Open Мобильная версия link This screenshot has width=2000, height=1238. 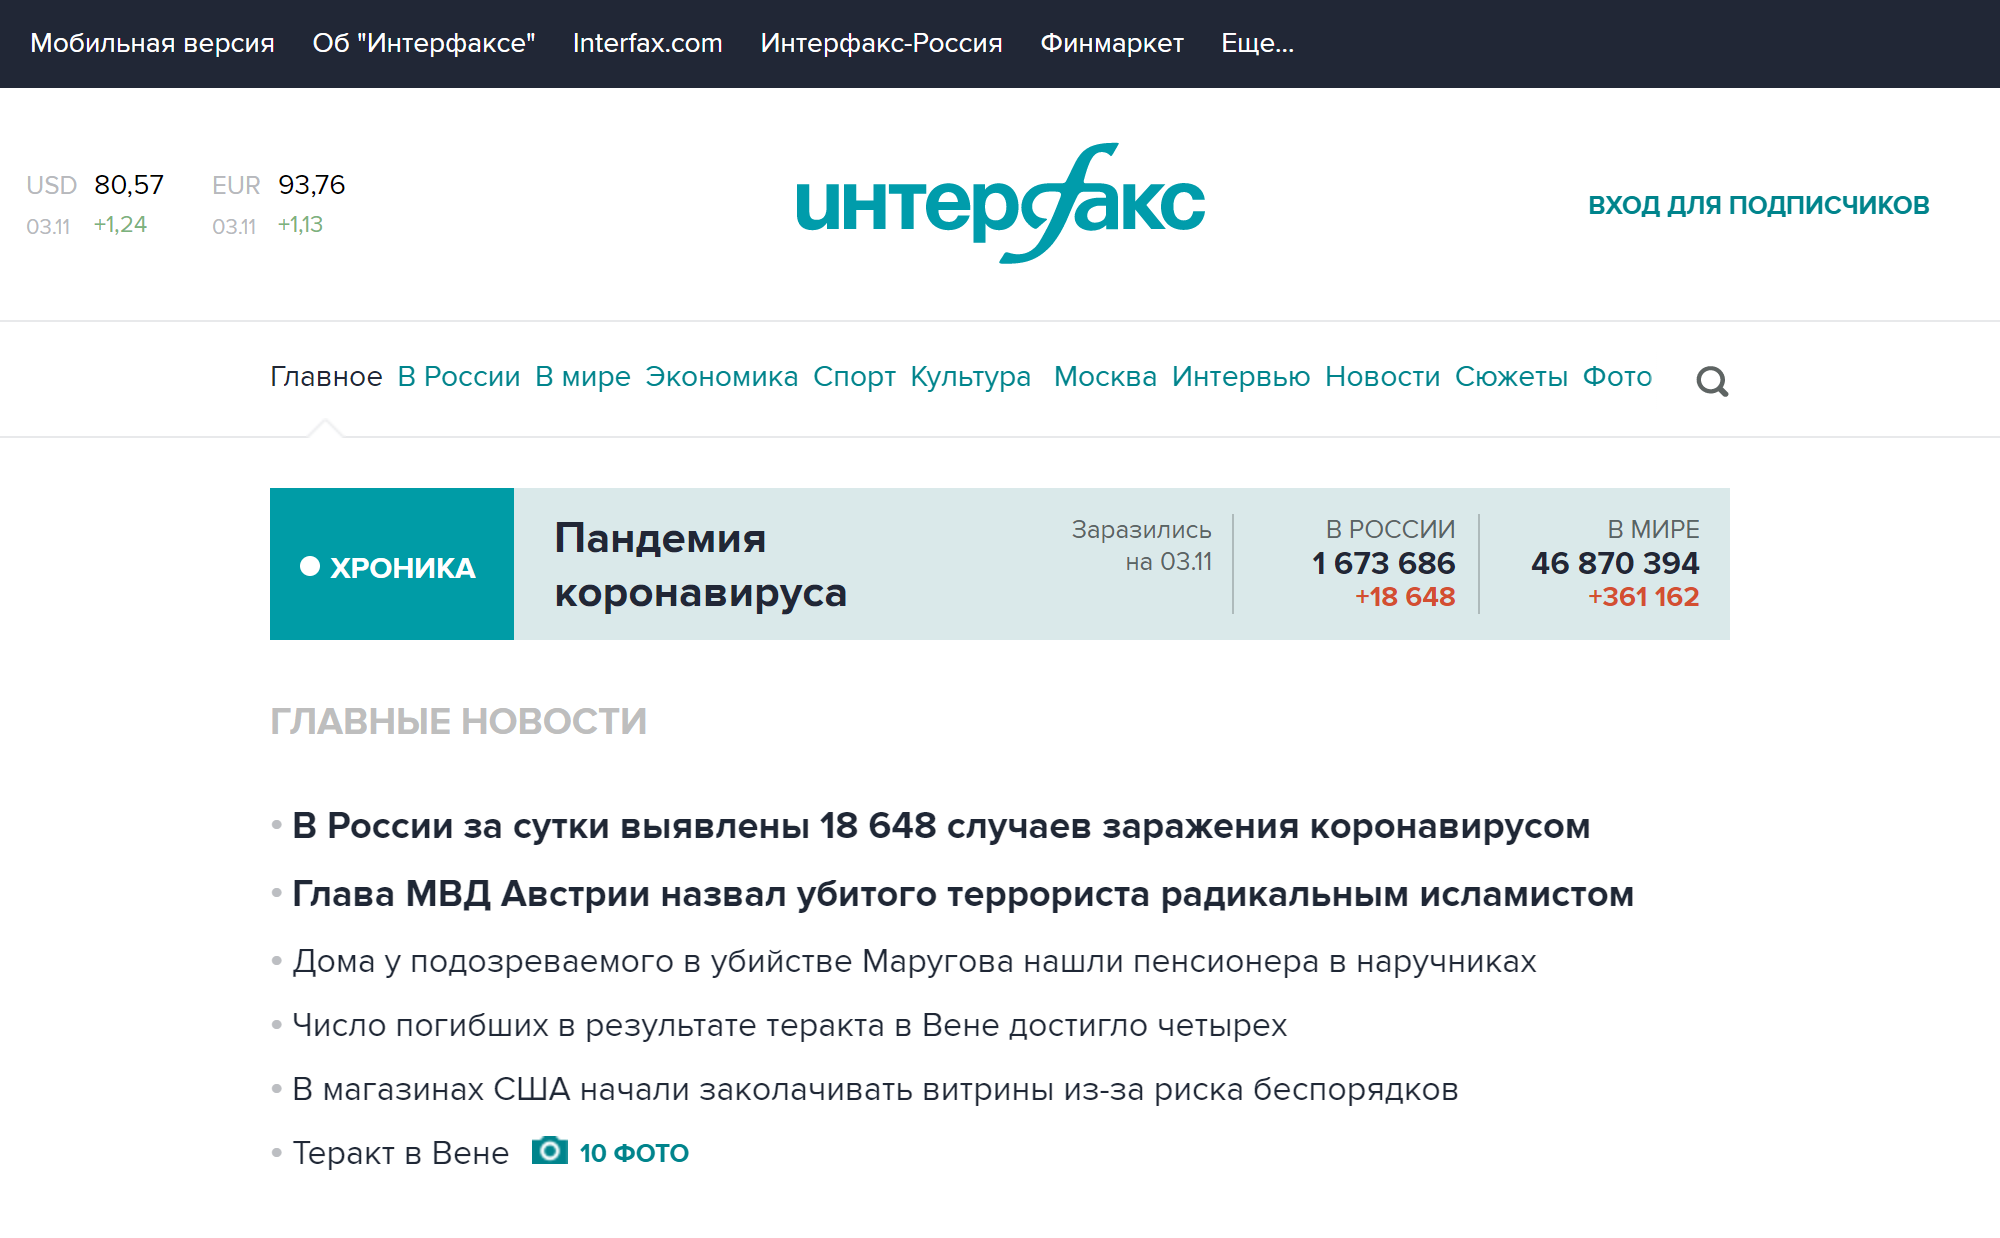click(x=152, y=43)
